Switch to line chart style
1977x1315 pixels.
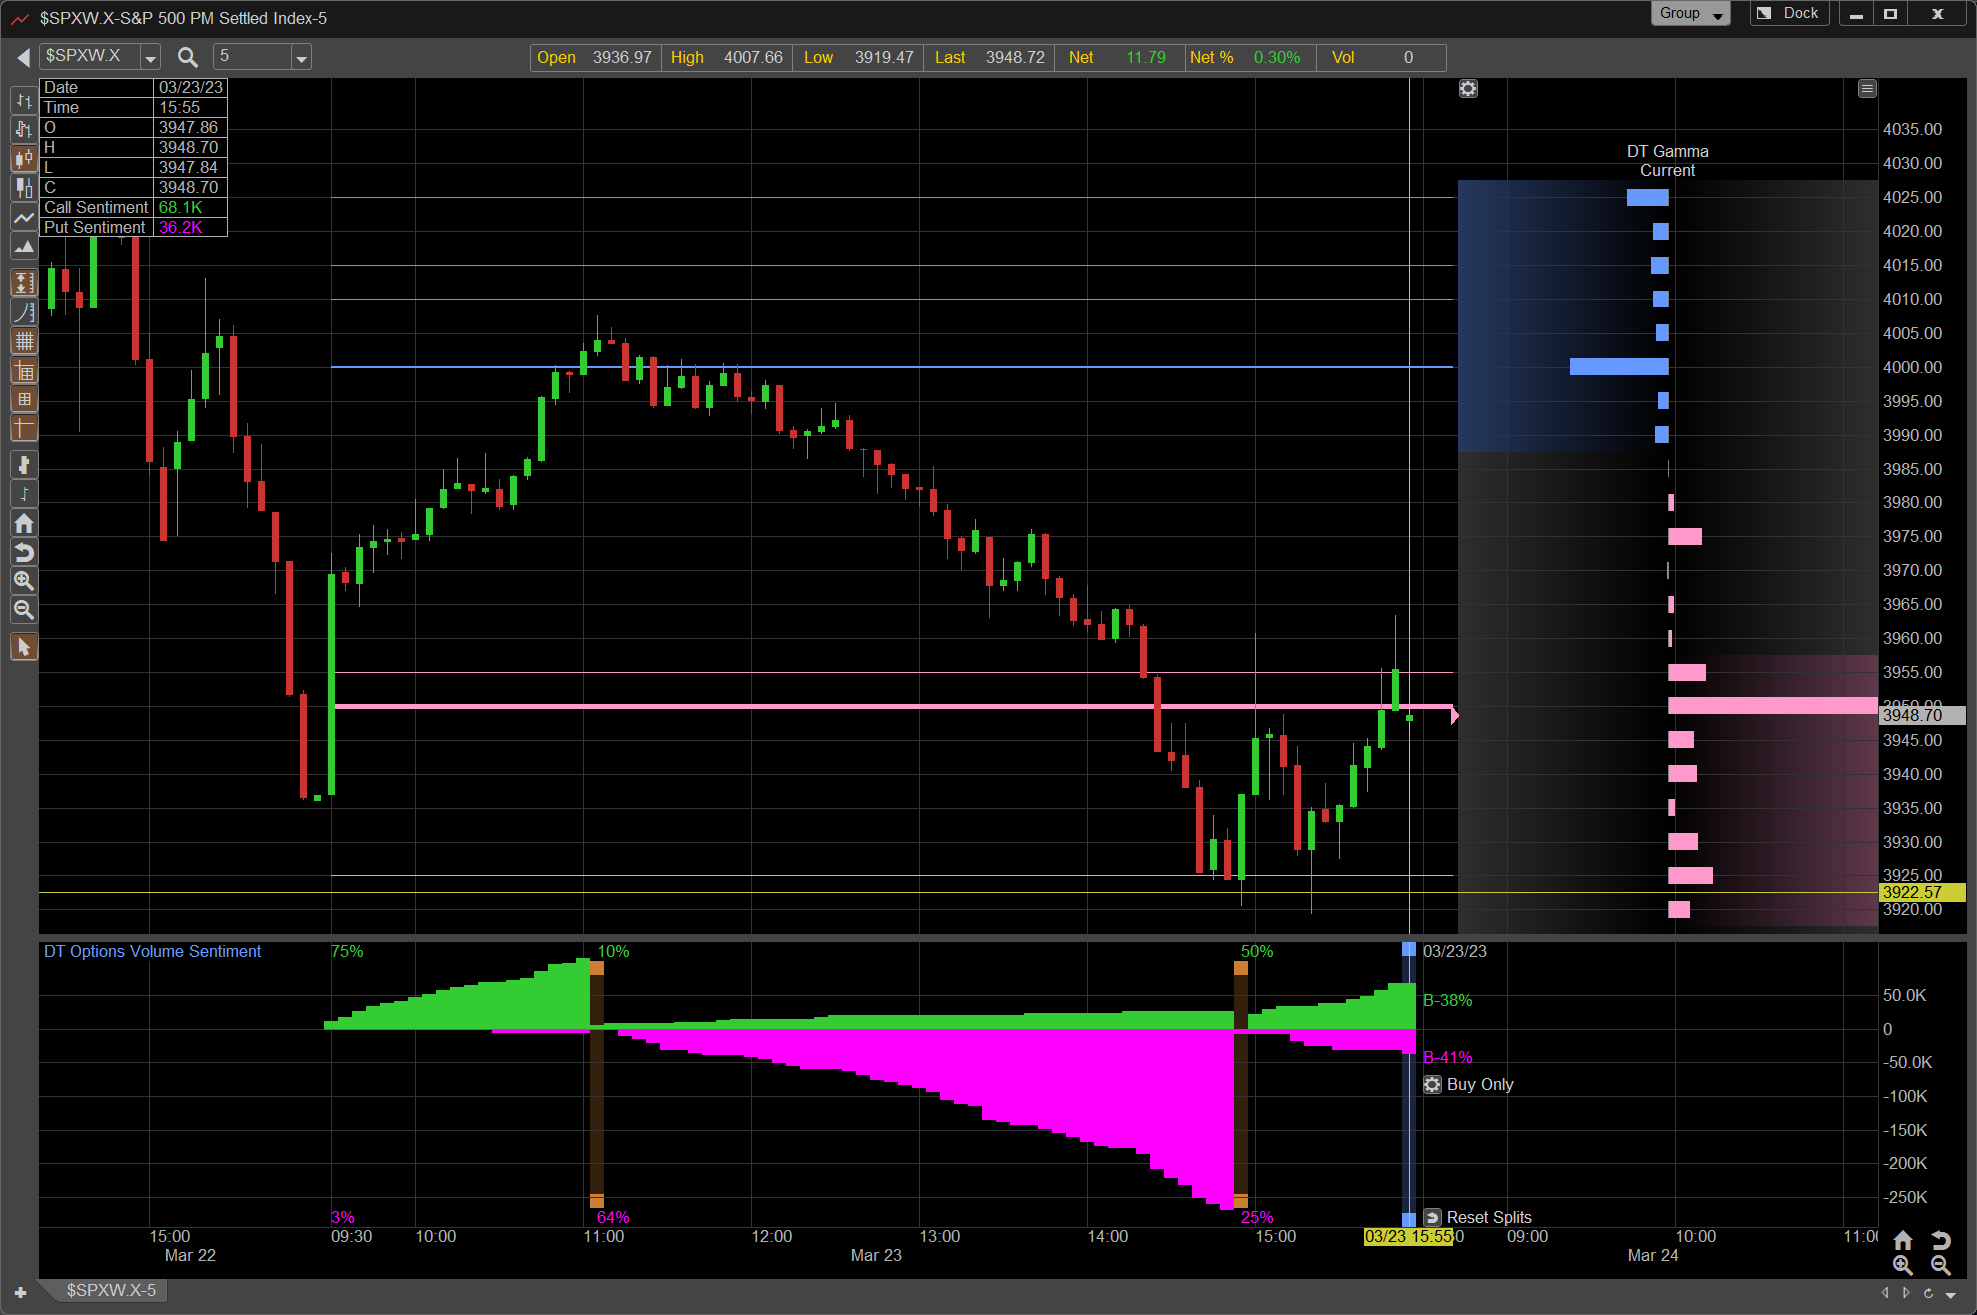[x=24, y=217]
